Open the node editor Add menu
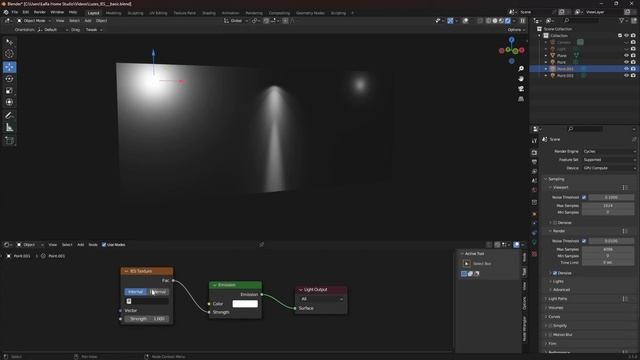This screenshot has height=360, width=640. [x=80, y=245]
